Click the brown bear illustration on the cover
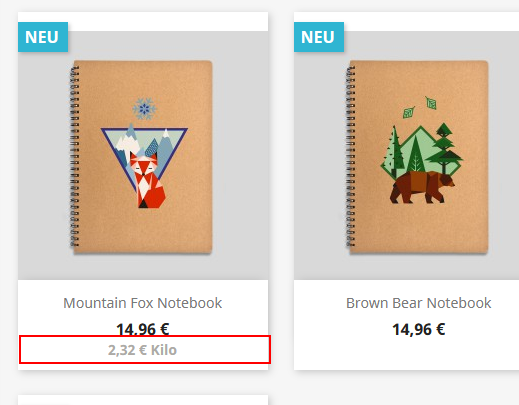Viewport: 519px width, 405px height. click(422, 187)
